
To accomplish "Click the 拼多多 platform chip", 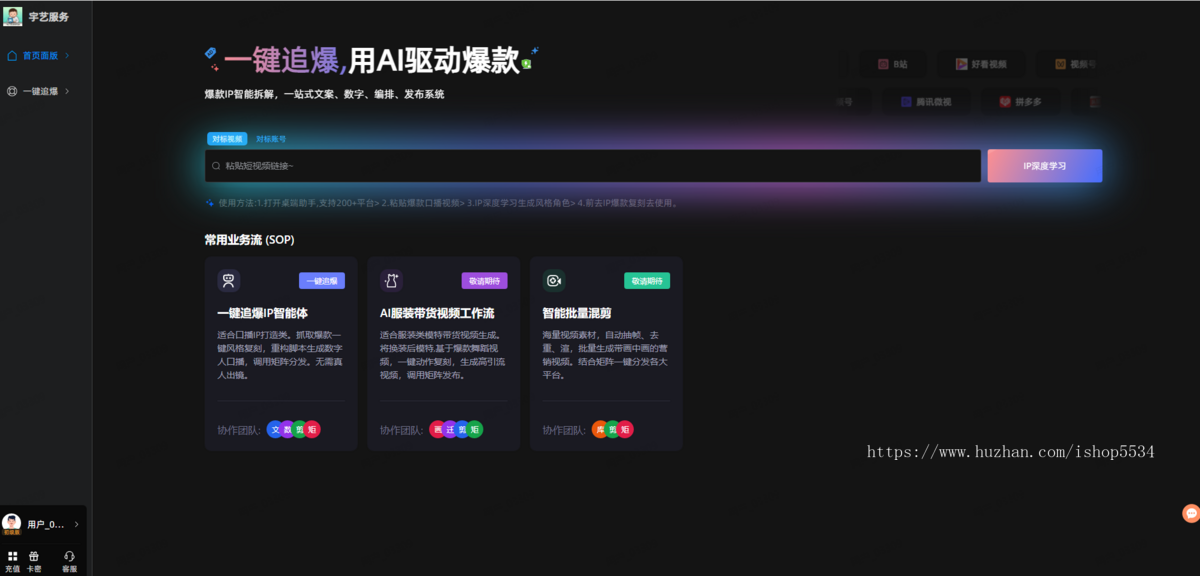I will tap(1022, 102).
